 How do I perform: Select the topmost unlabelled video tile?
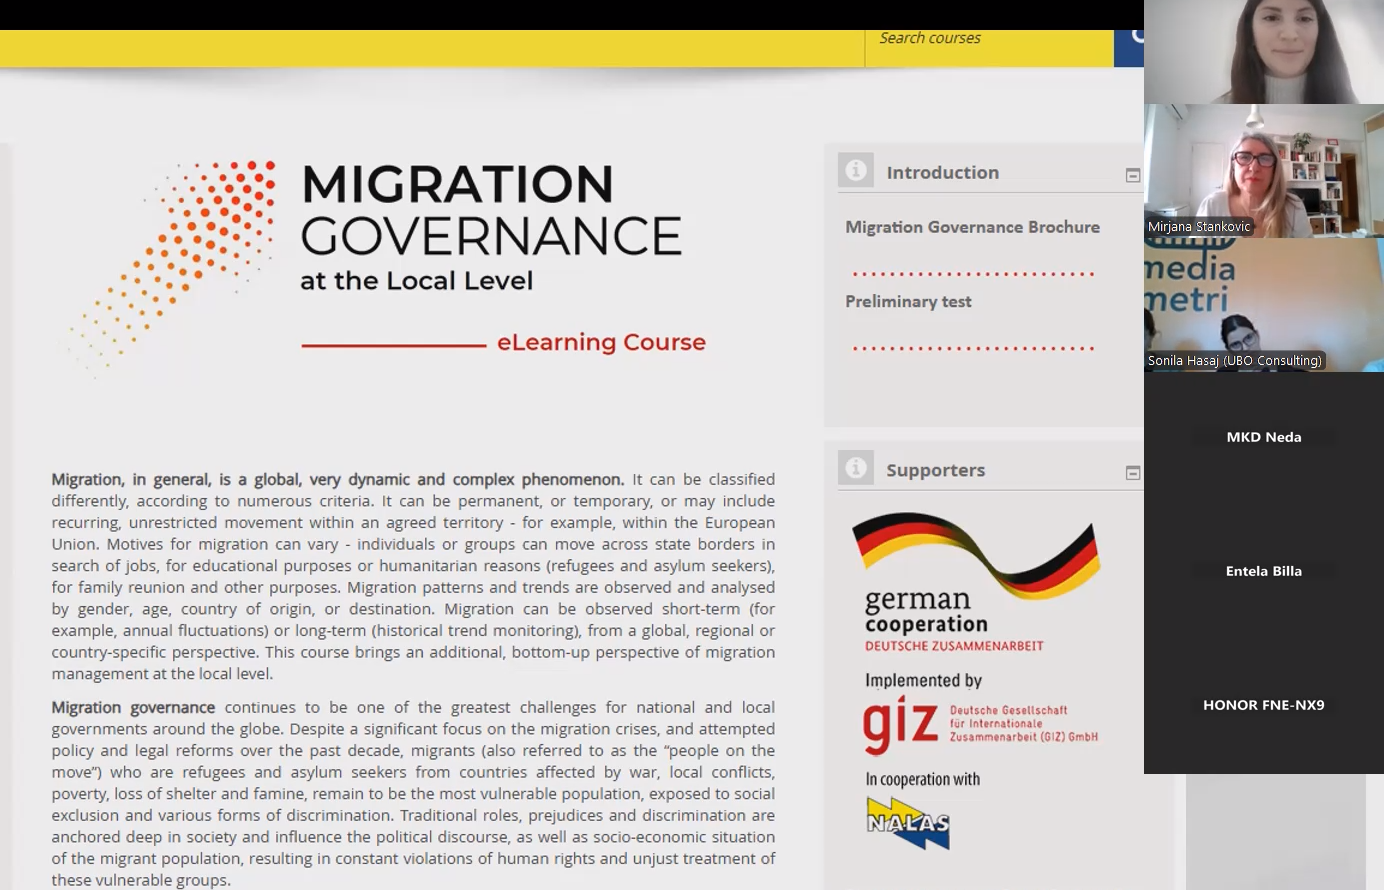click(x=1264, y=51)
